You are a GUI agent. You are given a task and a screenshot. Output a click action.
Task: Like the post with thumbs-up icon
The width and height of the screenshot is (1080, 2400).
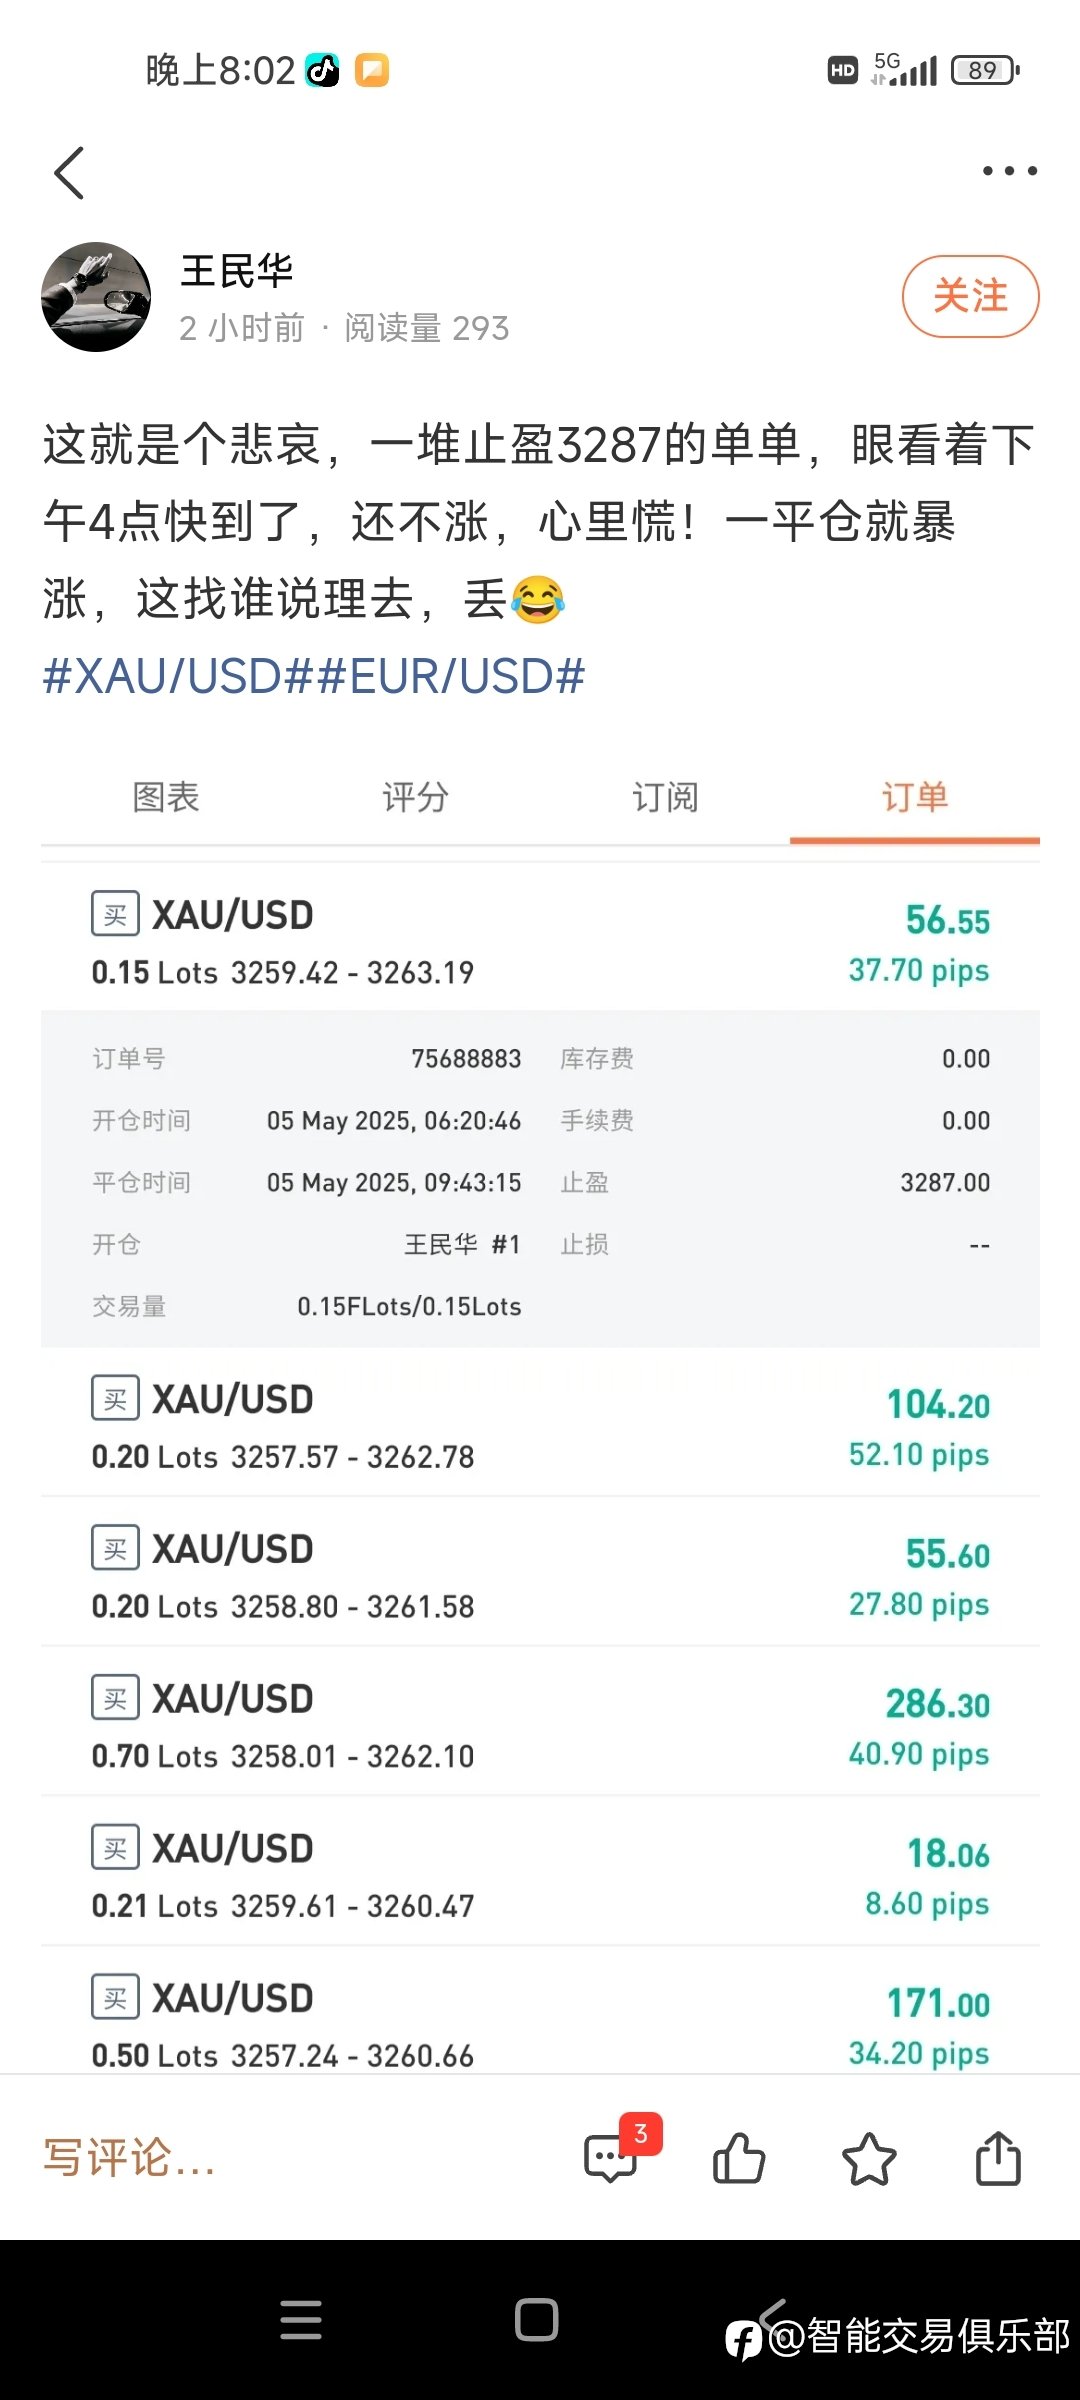tap(739, 2158)
